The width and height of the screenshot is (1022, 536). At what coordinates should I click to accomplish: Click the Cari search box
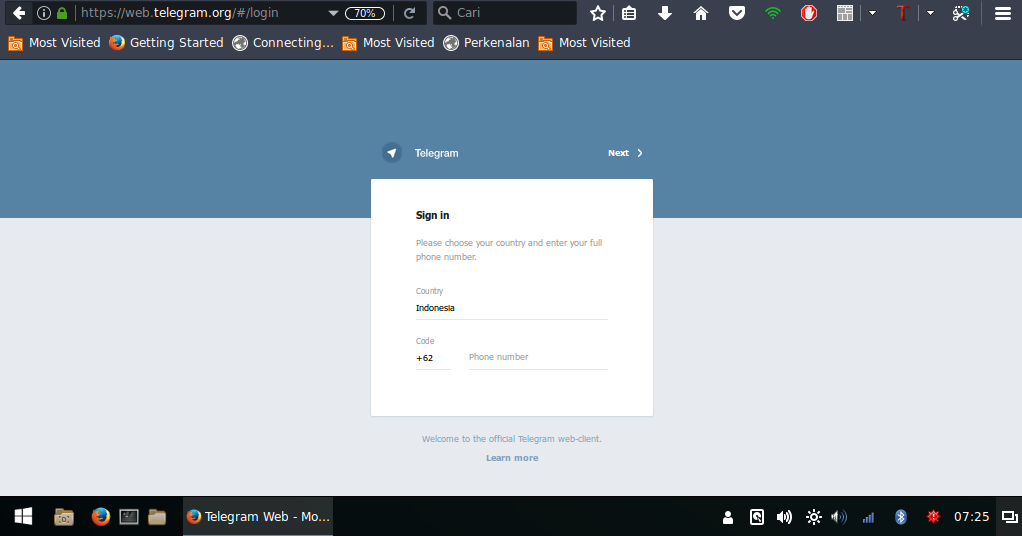pyautogui.click(x=505, y=12)
